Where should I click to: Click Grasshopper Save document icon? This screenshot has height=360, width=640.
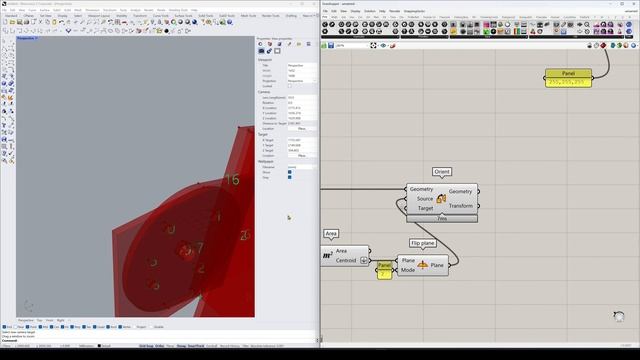(x=331, y=46)
